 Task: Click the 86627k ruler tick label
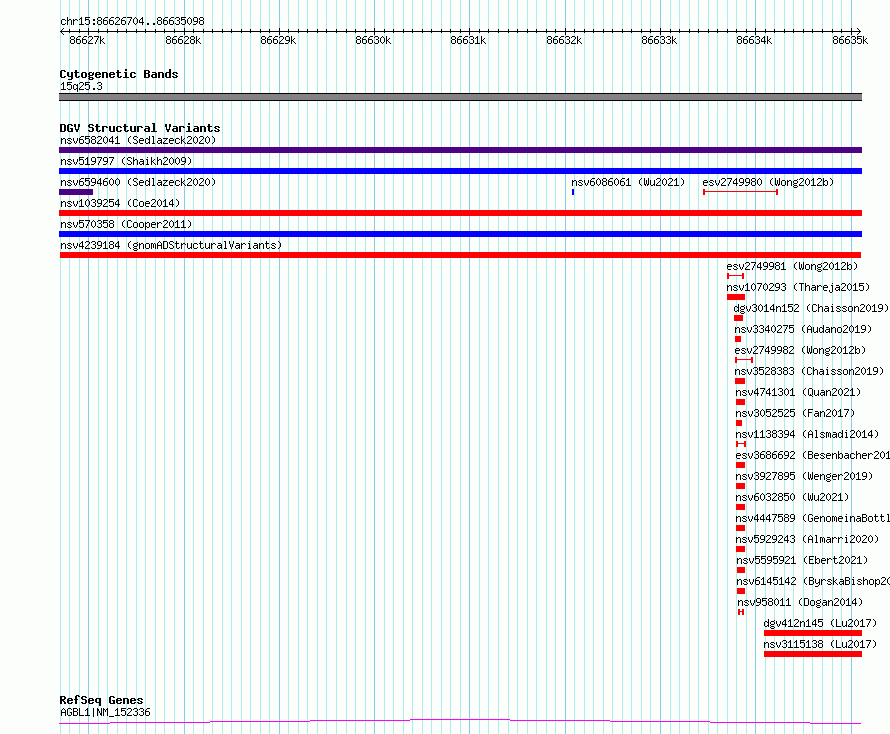87,40
